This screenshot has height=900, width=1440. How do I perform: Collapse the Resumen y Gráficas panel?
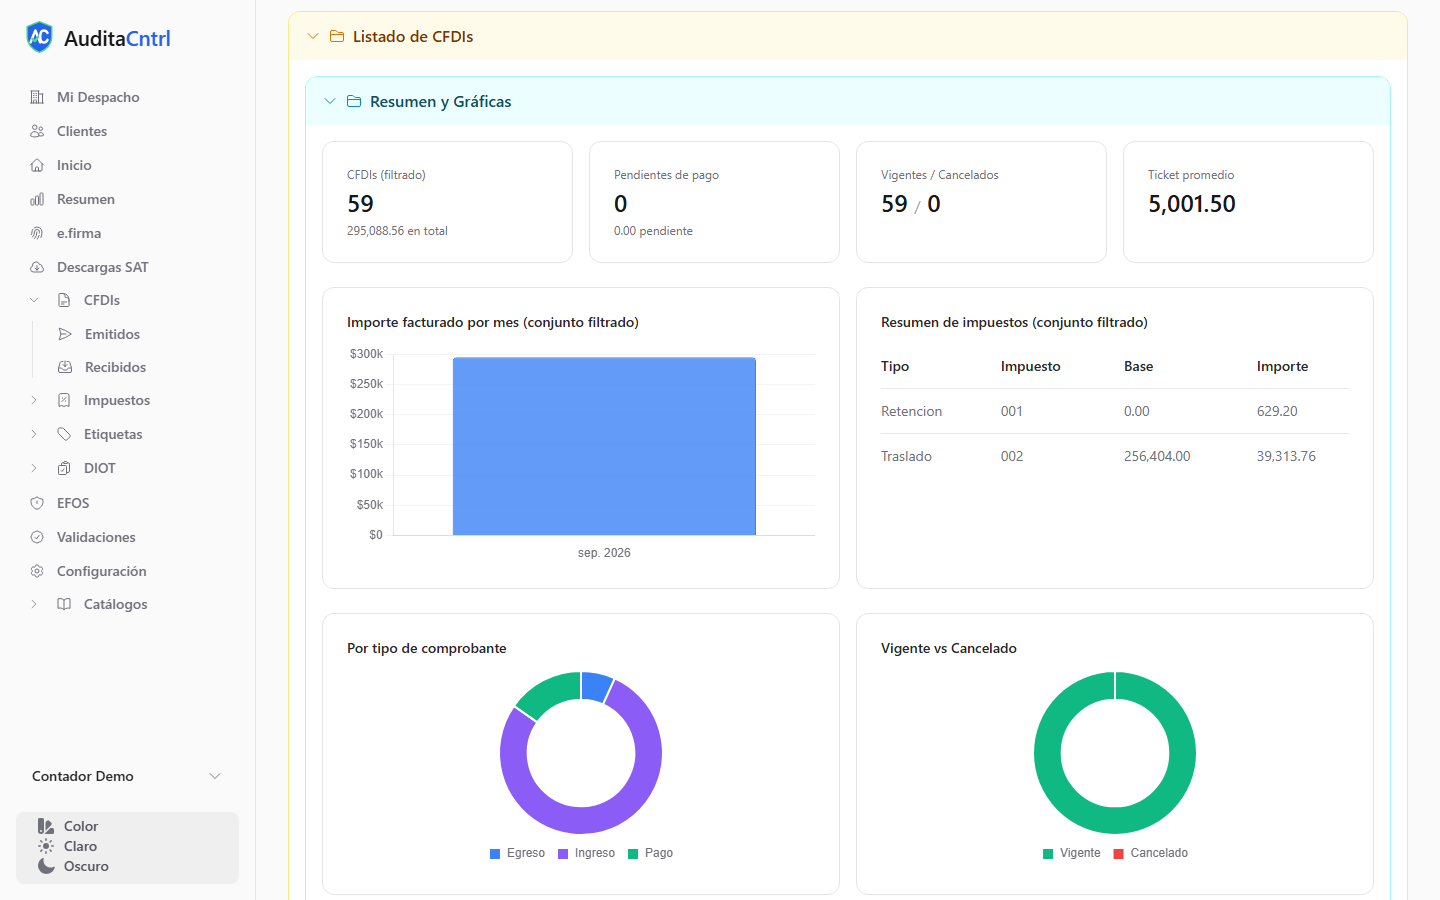click(x=330, y=101)
